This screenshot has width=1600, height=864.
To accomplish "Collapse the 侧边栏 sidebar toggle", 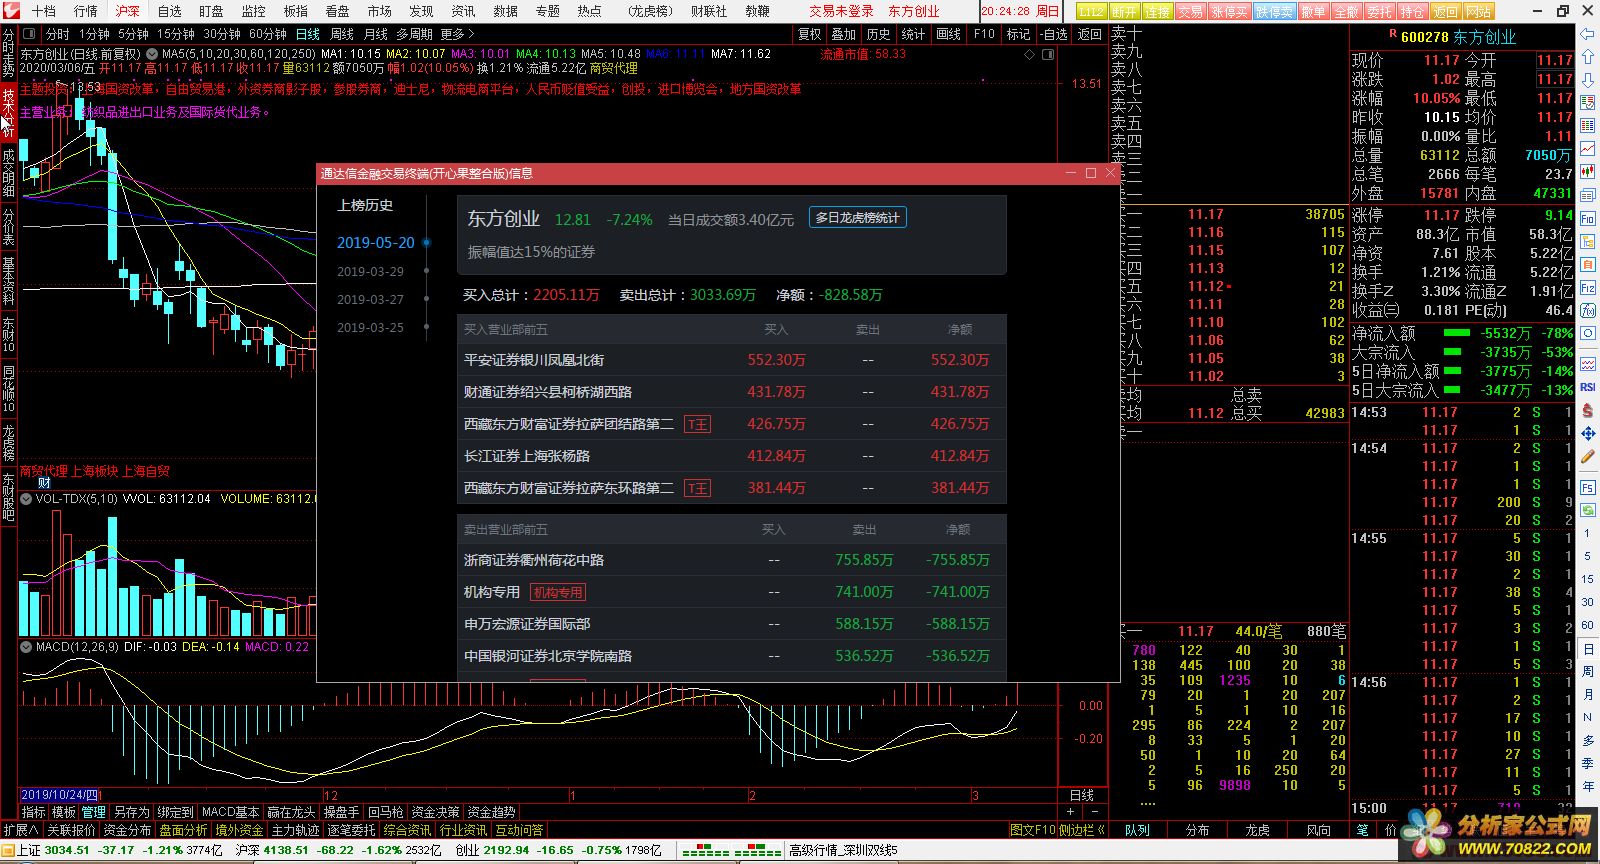I will coord(1083,830).
